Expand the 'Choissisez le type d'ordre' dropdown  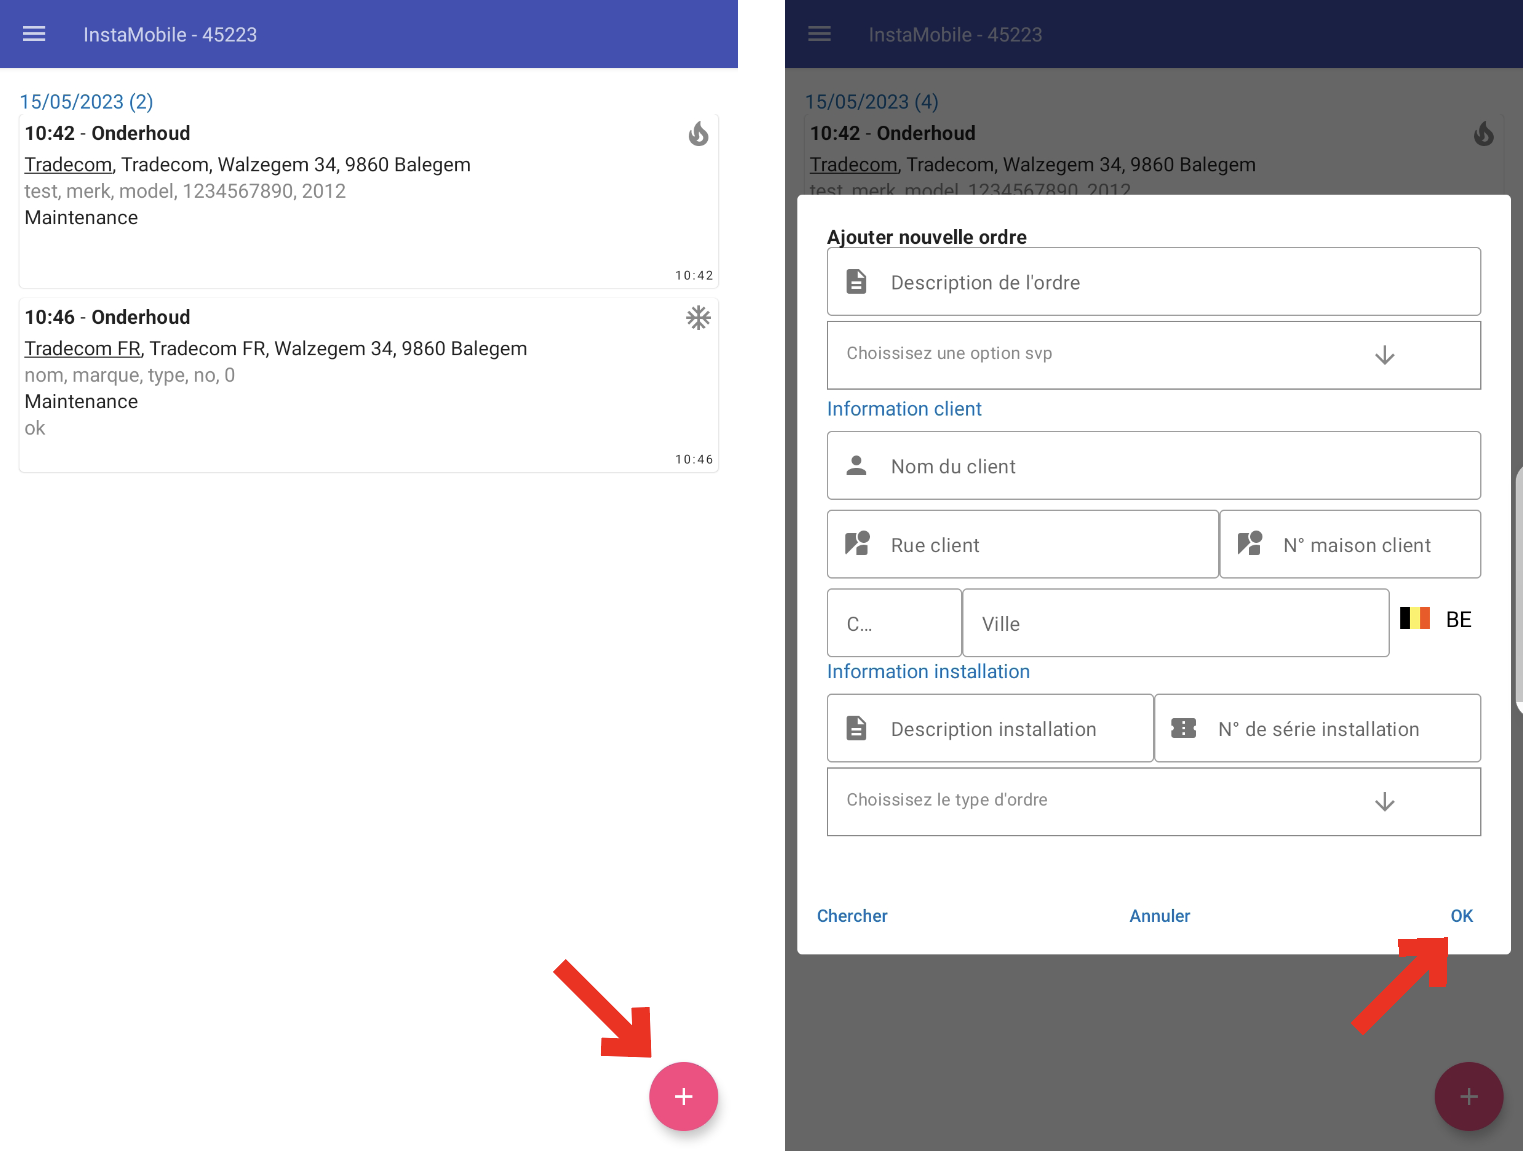[x=1154, y=801]
